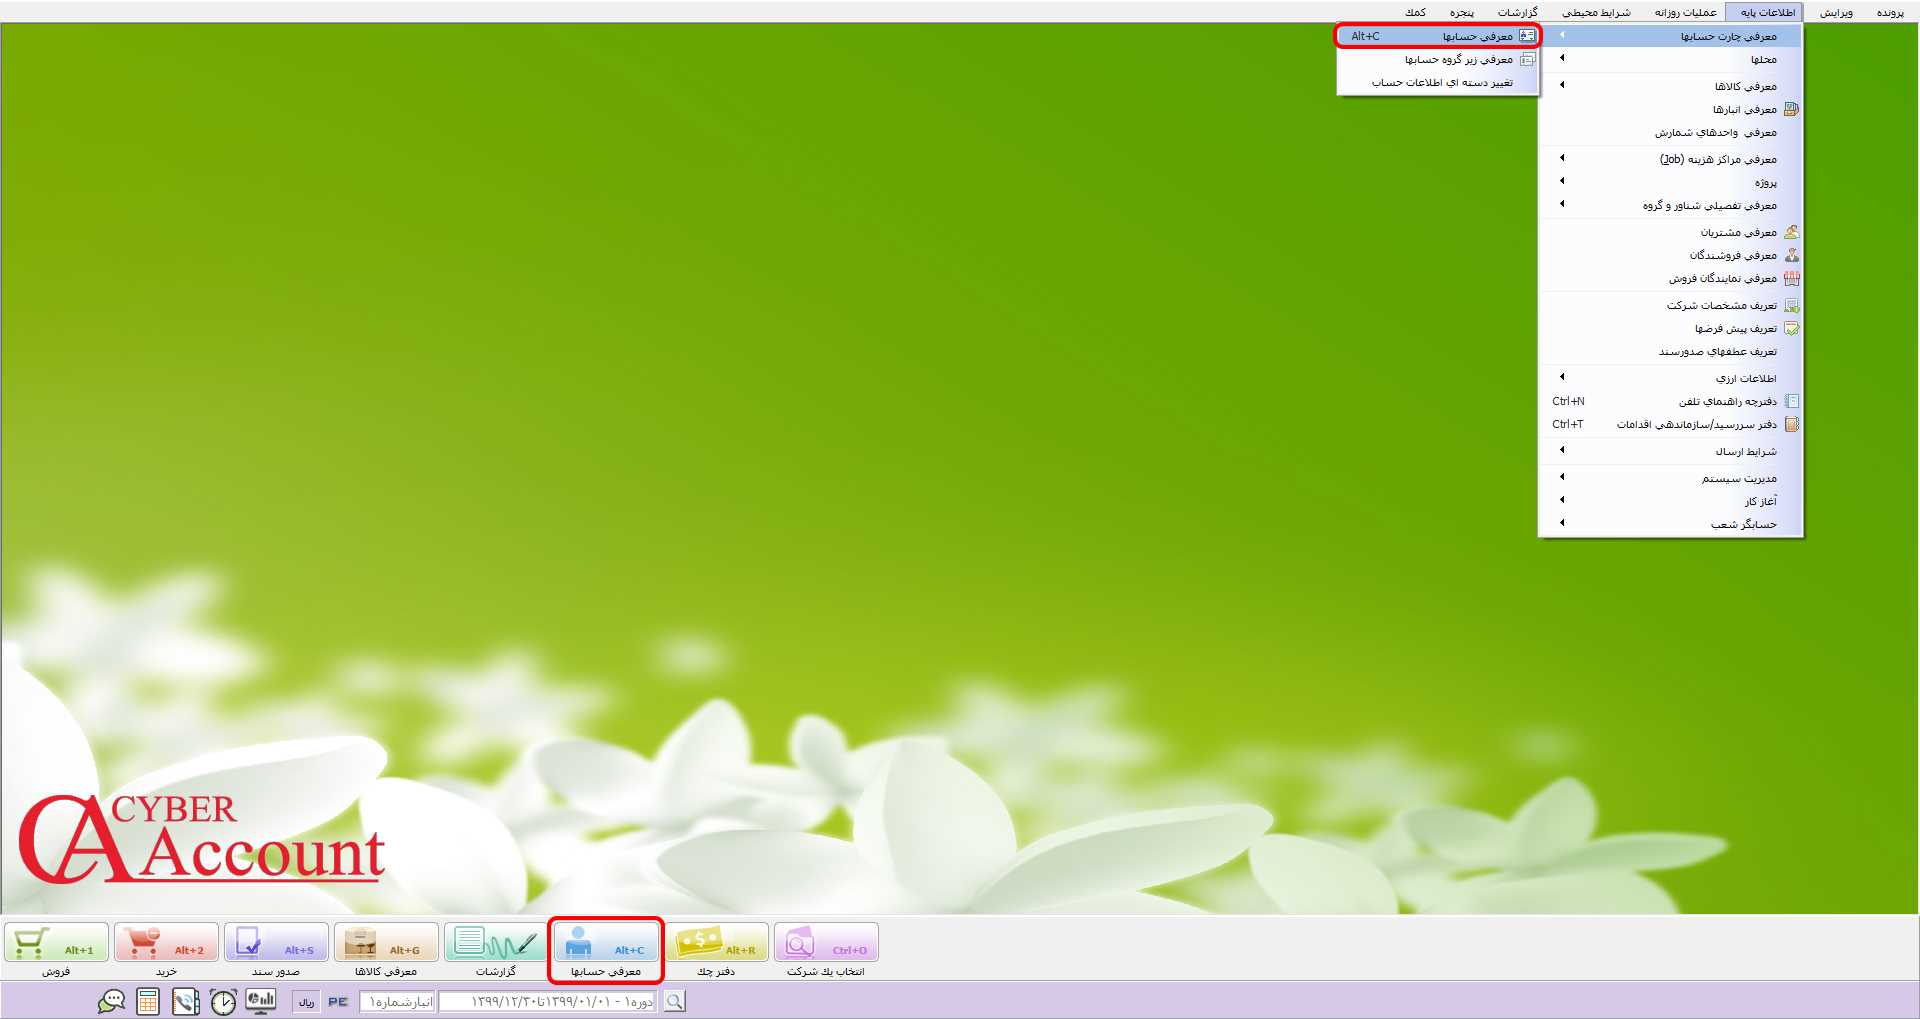1920x1019 pixels.
Task: Click the فروش (Sales) shopping cart toolbar icon
Action: (56, 943)
